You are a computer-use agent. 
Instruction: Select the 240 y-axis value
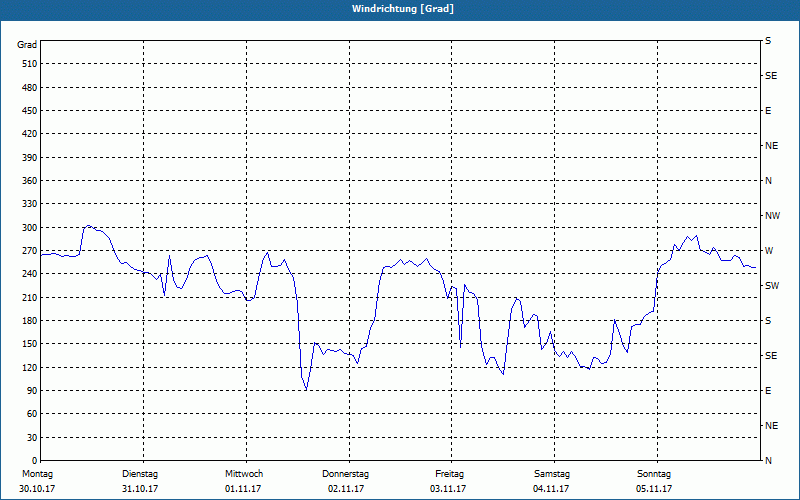point(30,274)
